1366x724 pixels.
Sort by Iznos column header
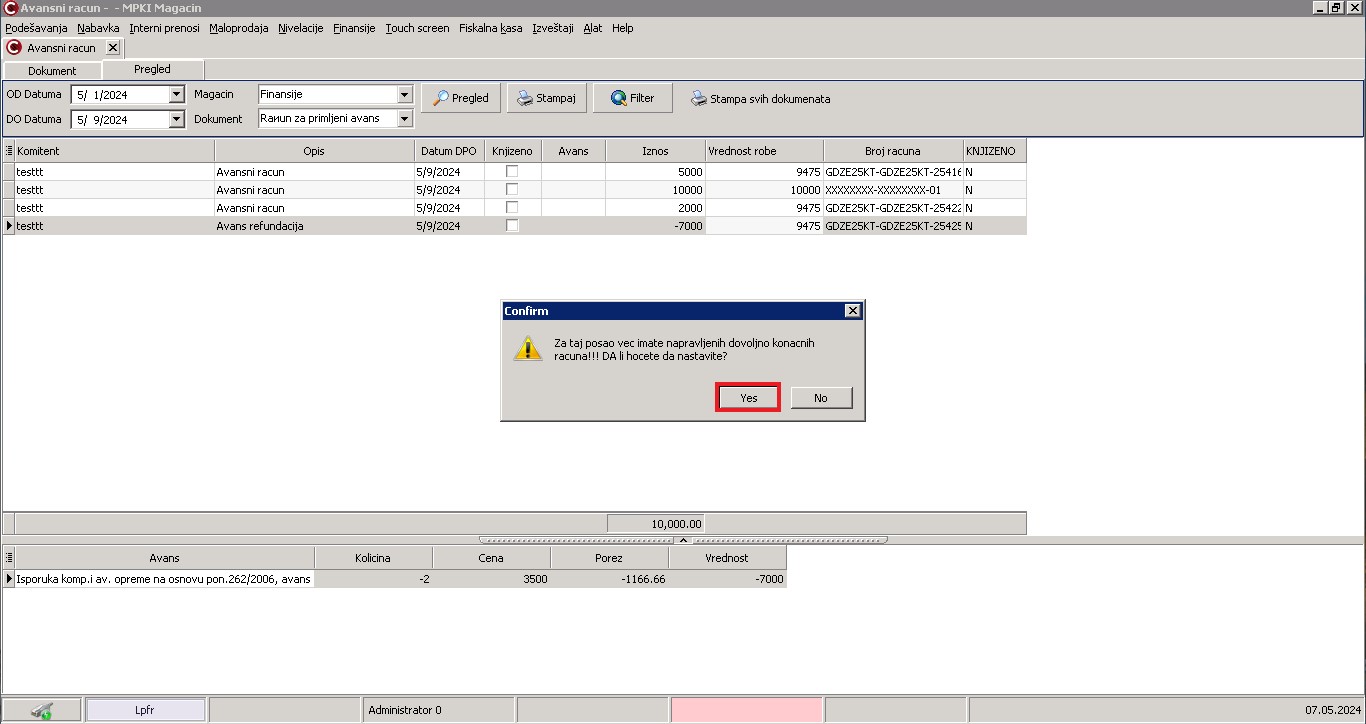point(655,151)
